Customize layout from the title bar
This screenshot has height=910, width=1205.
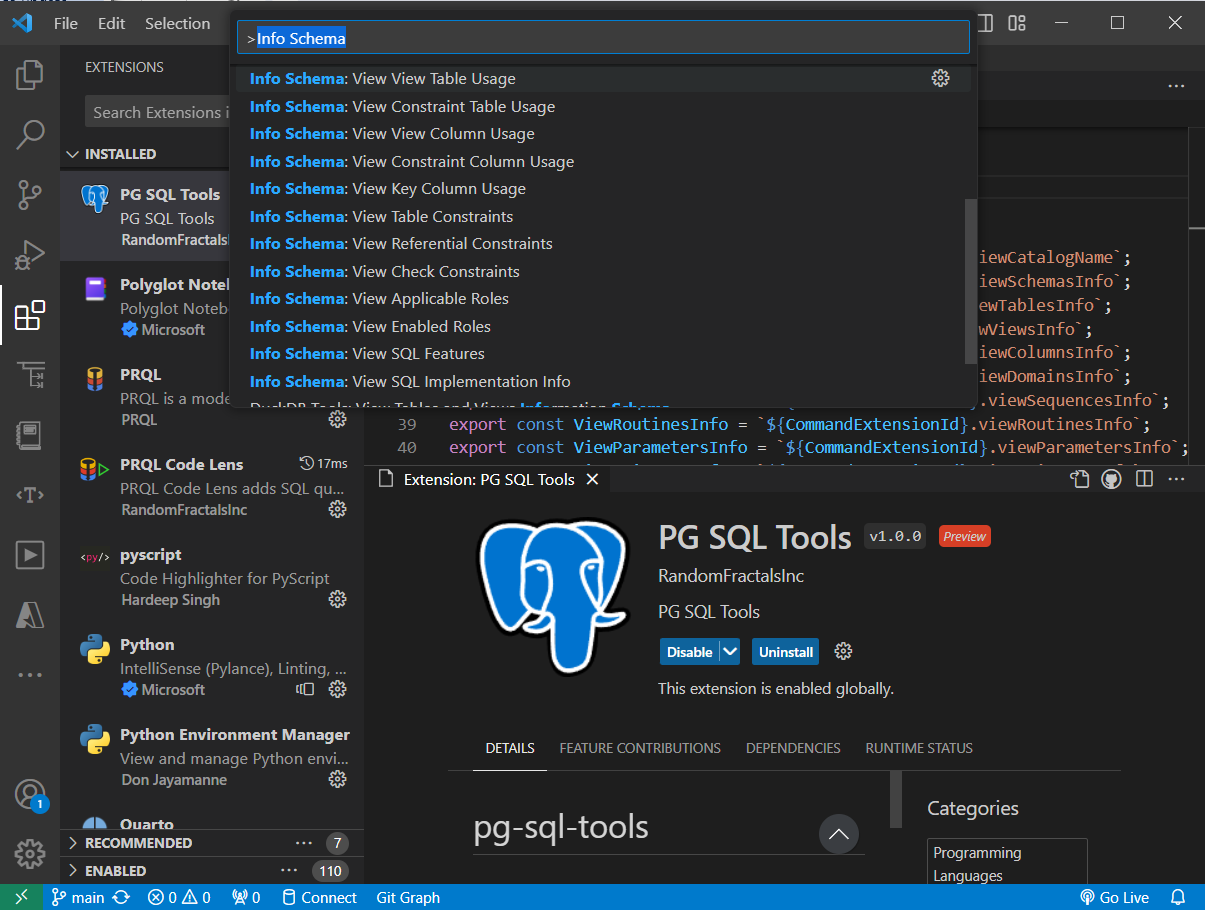pos(1017,23)
